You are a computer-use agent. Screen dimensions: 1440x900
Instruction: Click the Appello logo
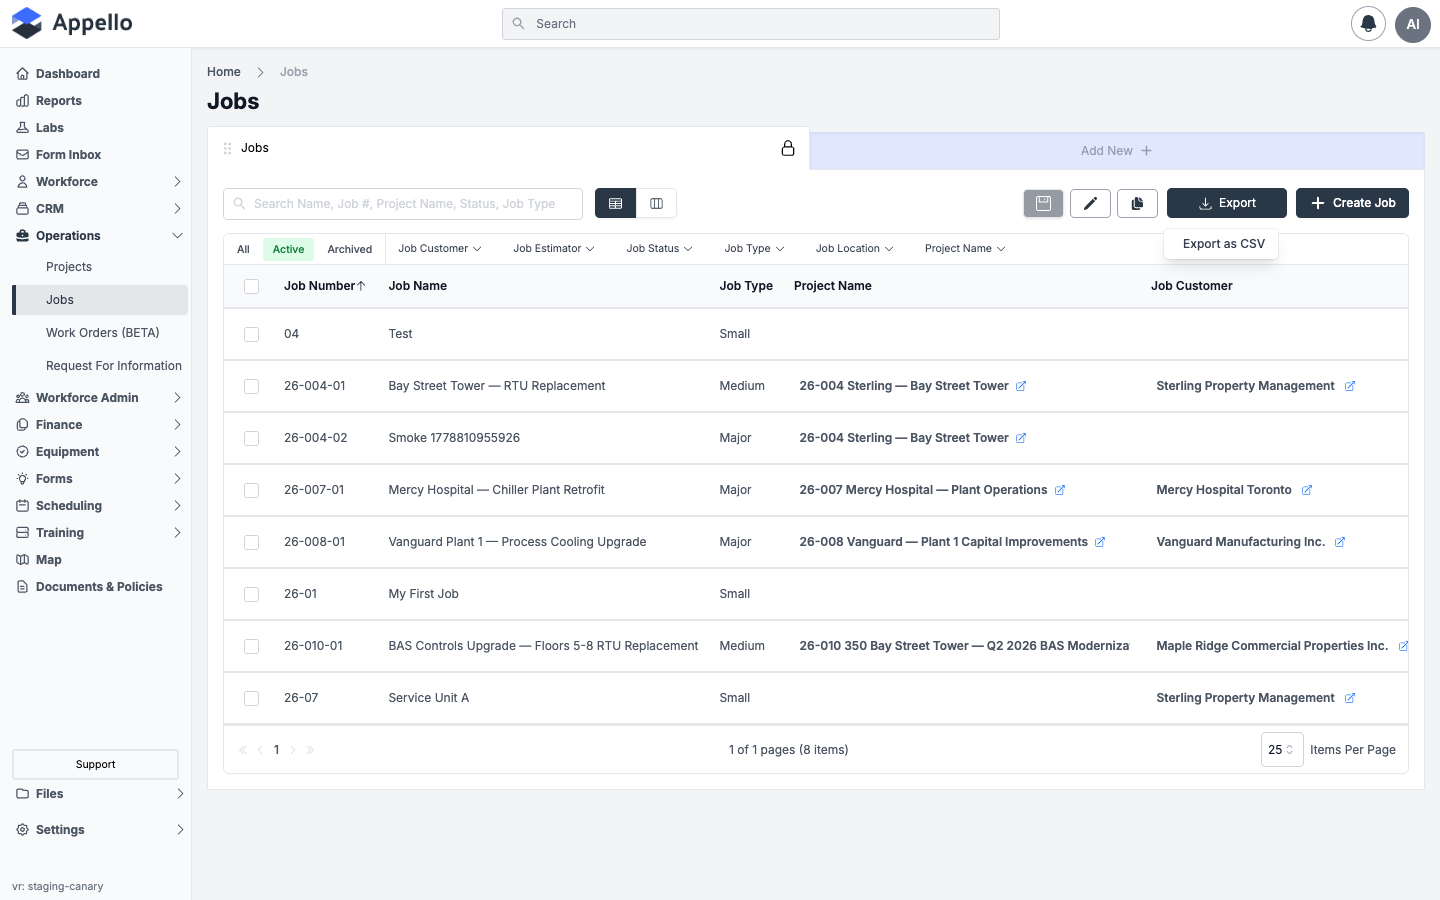click(x=72, y=23)
